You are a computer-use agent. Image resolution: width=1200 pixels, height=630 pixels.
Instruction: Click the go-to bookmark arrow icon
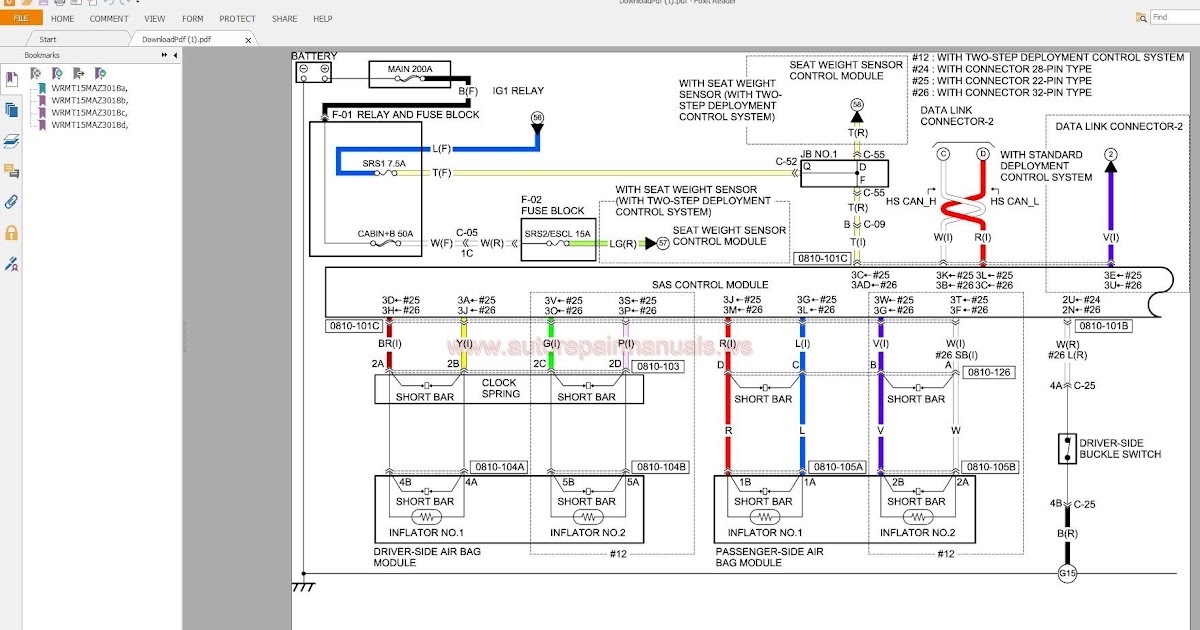78,73
